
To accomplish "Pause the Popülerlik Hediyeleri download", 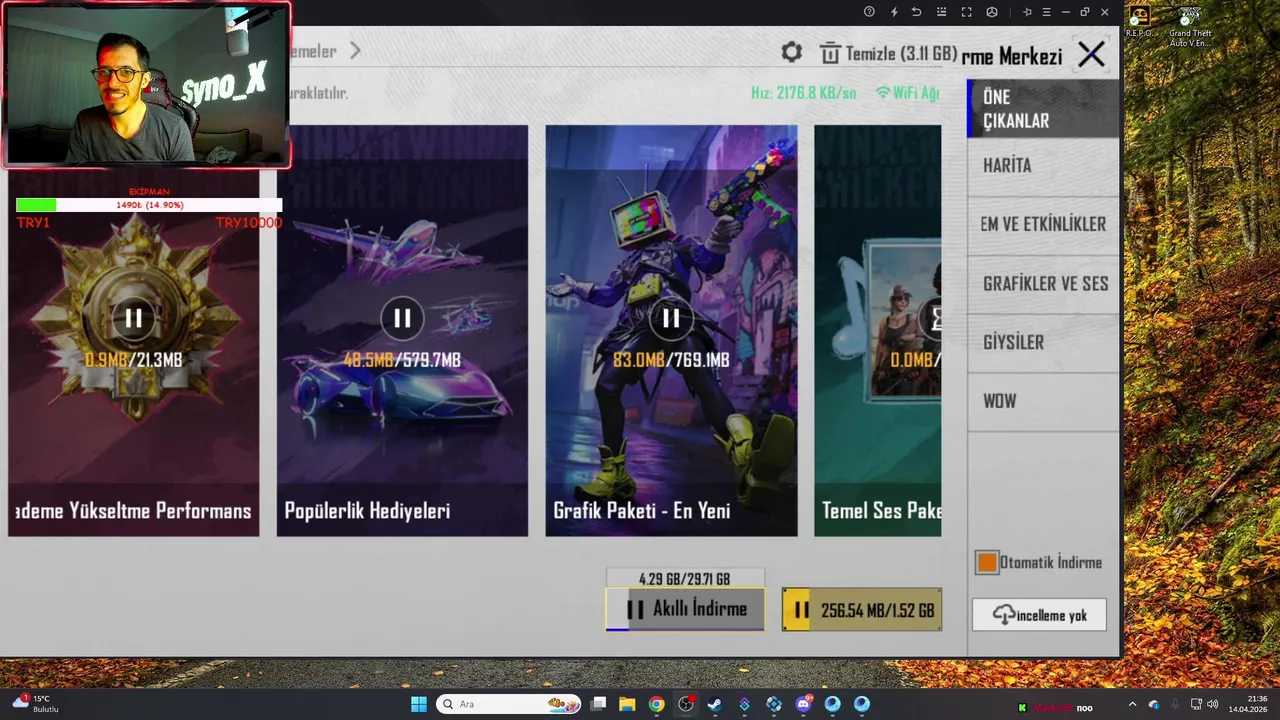I will (x=402, y=318).
